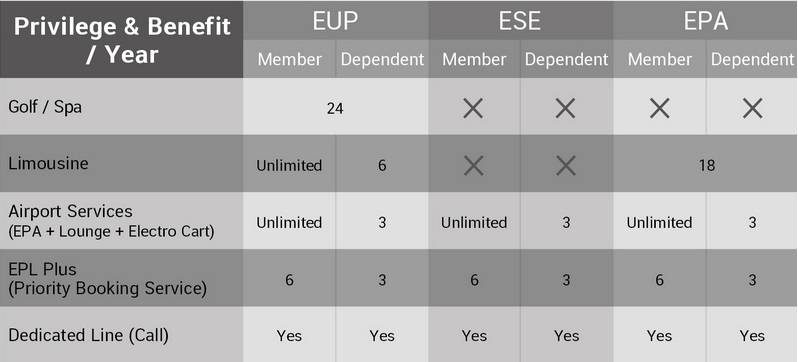798x362 pixels.
Task: Click the X under EPA Member Golf / Spa
Action: [x=660, y=108]
